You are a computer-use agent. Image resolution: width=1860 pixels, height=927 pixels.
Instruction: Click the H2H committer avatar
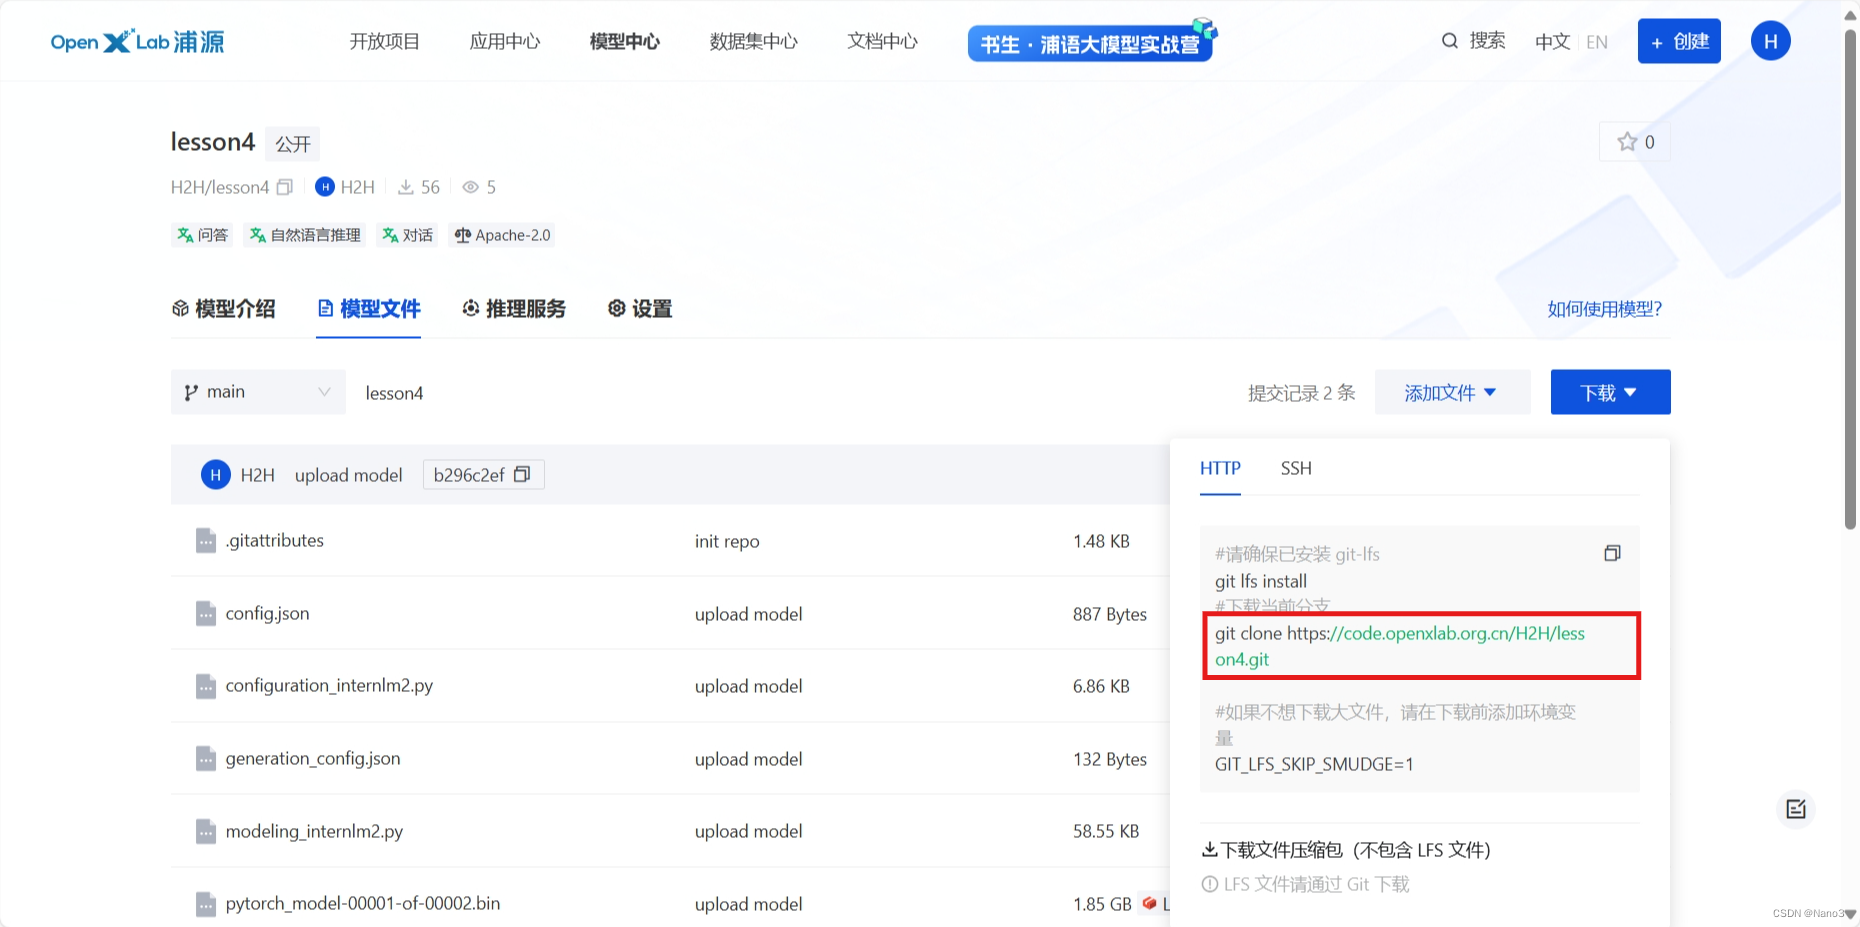point(216,474)
